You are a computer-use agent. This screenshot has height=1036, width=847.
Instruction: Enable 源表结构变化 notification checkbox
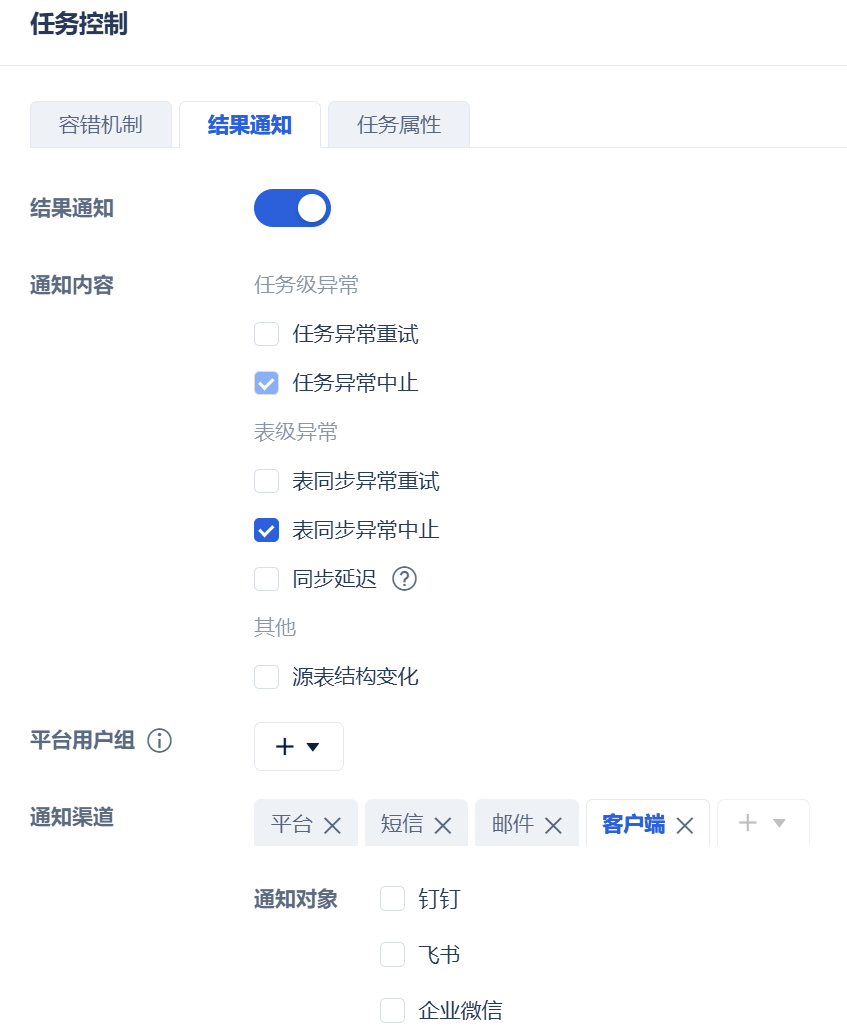click(266, 677)
